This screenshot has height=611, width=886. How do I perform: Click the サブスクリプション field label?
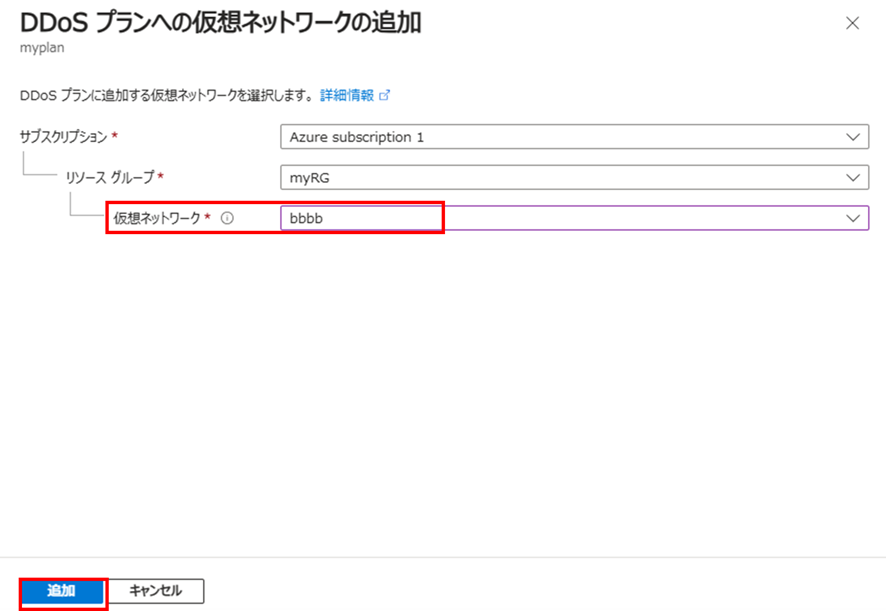click(63, 137)
